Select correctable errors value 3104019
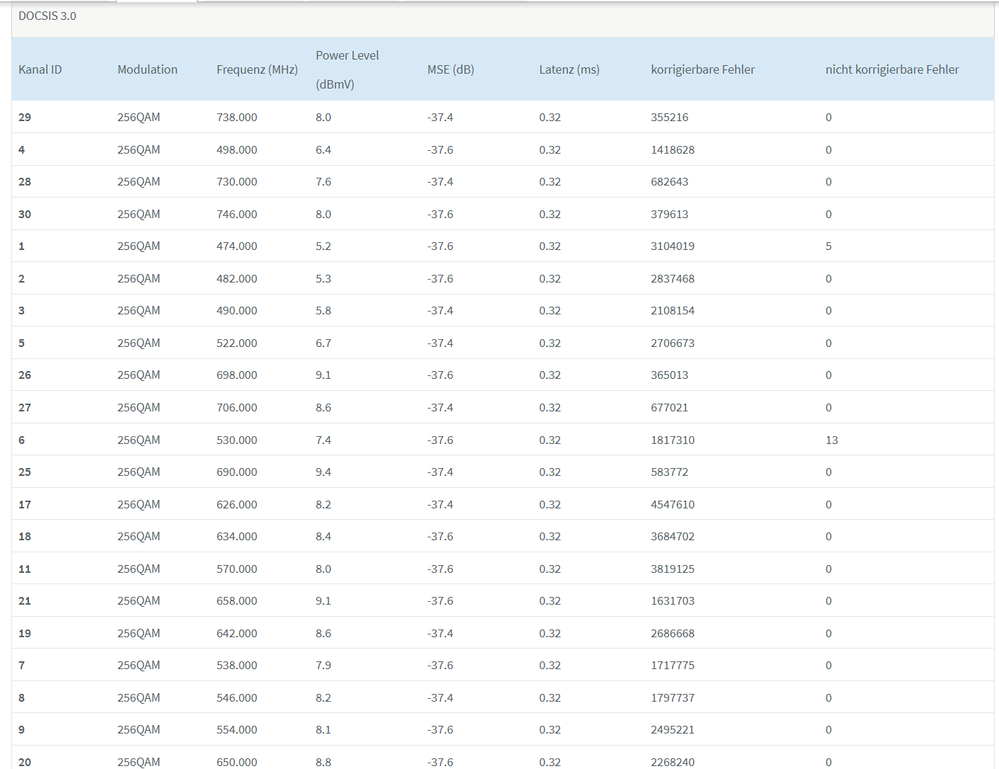 [x=673, y=246]
